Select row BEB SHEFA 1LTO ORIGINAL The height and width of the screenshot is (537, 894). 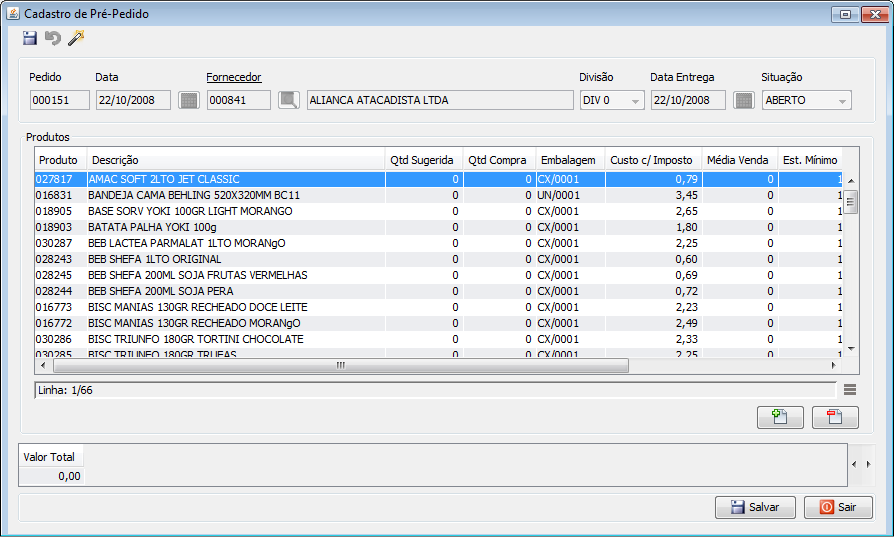click(438, 259)
